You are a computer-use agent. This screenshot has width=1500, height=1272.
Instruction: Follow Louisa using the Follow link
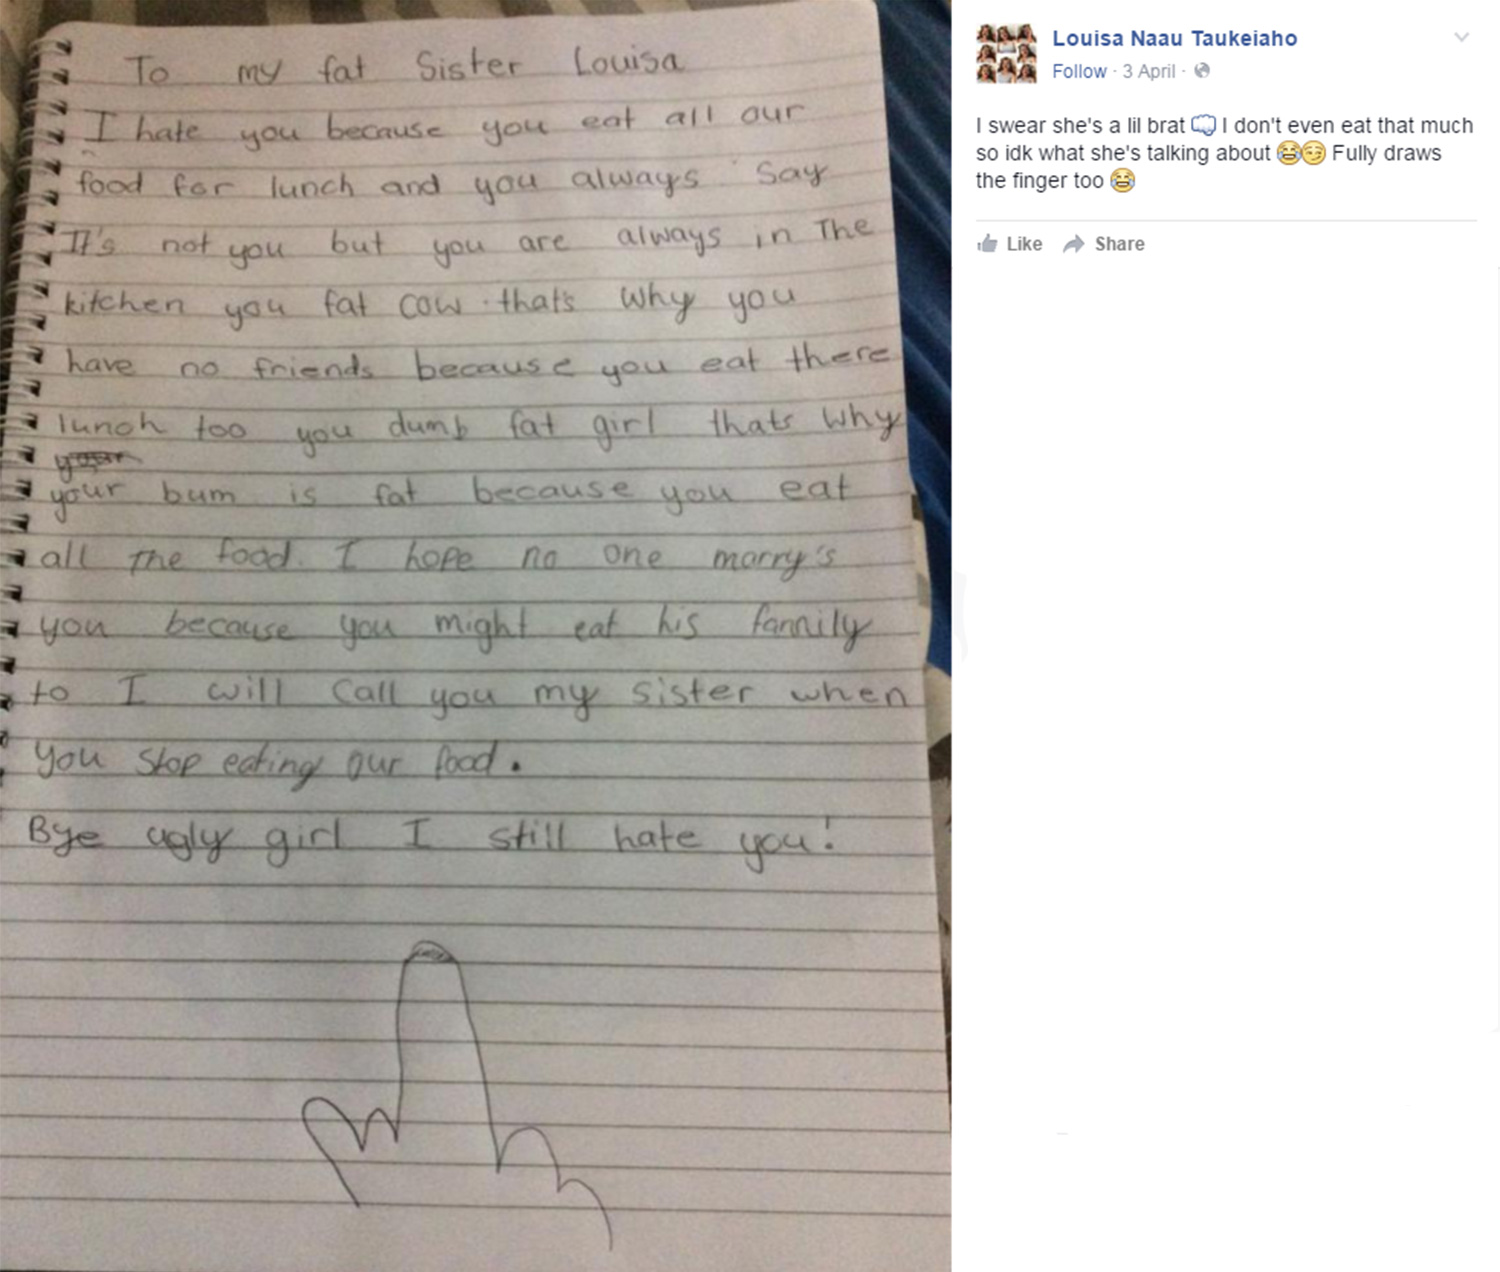pyautogui.click(x=1079, y=71)
